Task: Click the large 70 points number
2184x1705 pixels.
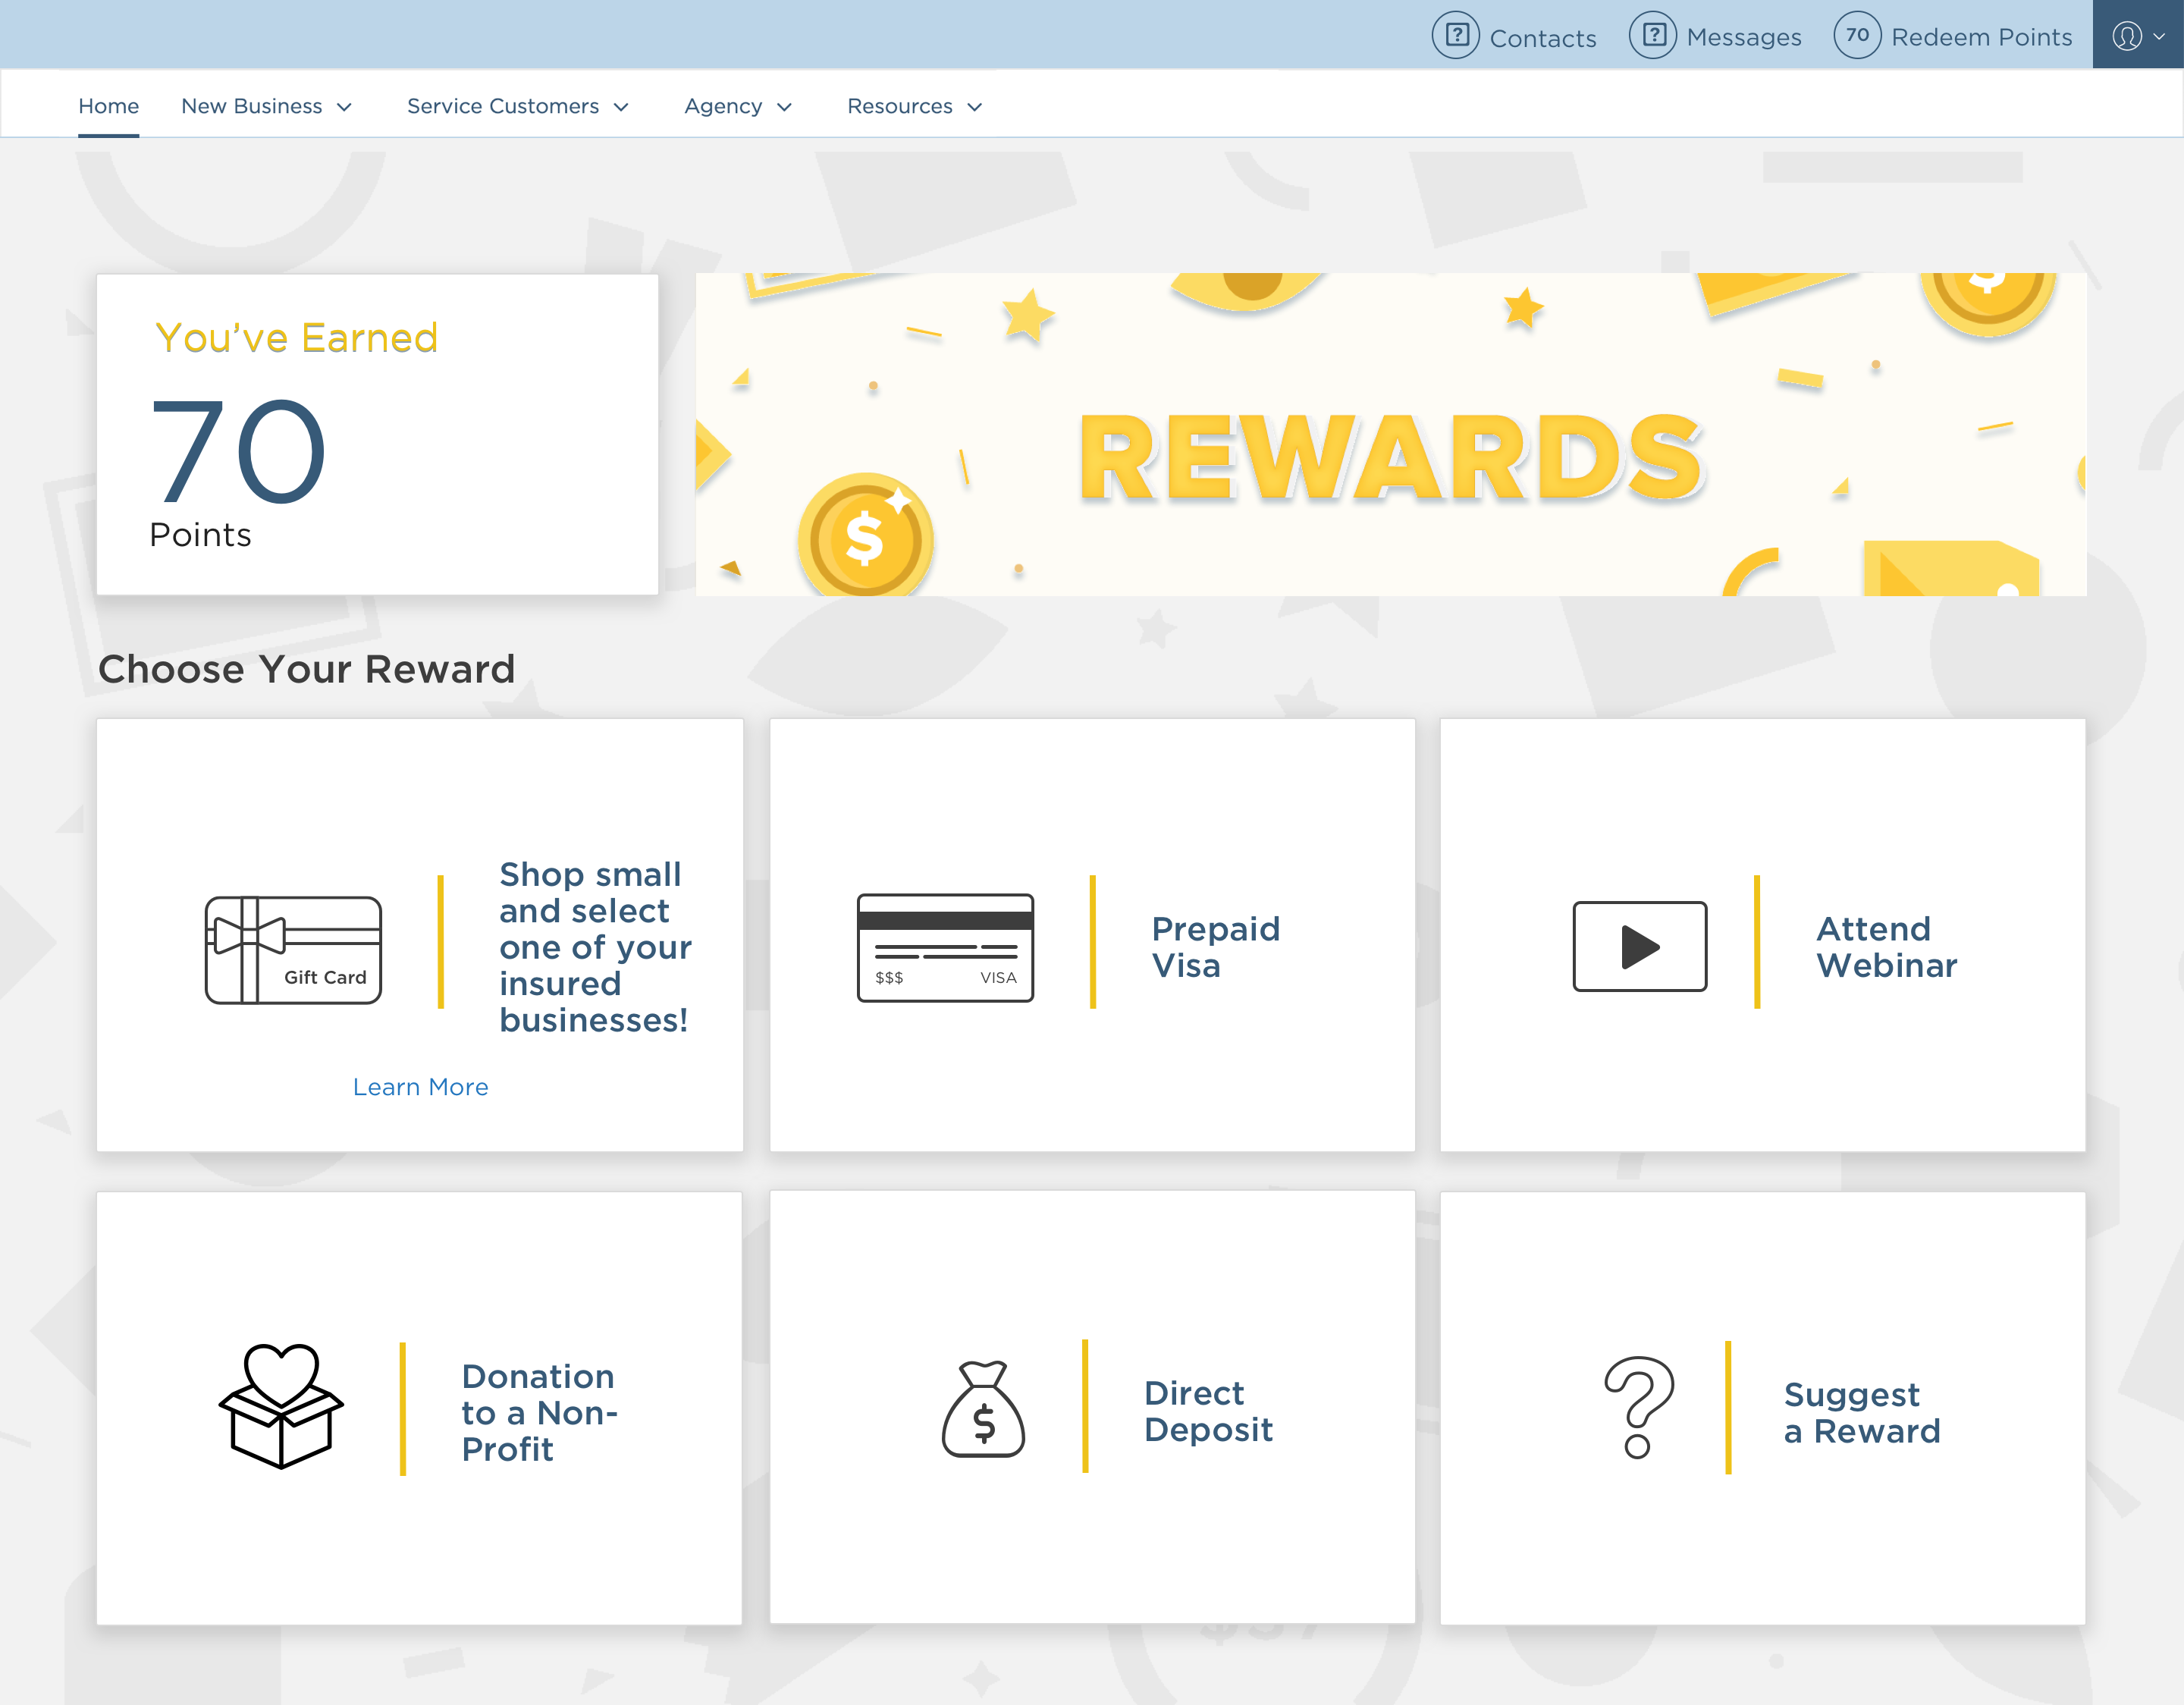Action: click(238, 451)
